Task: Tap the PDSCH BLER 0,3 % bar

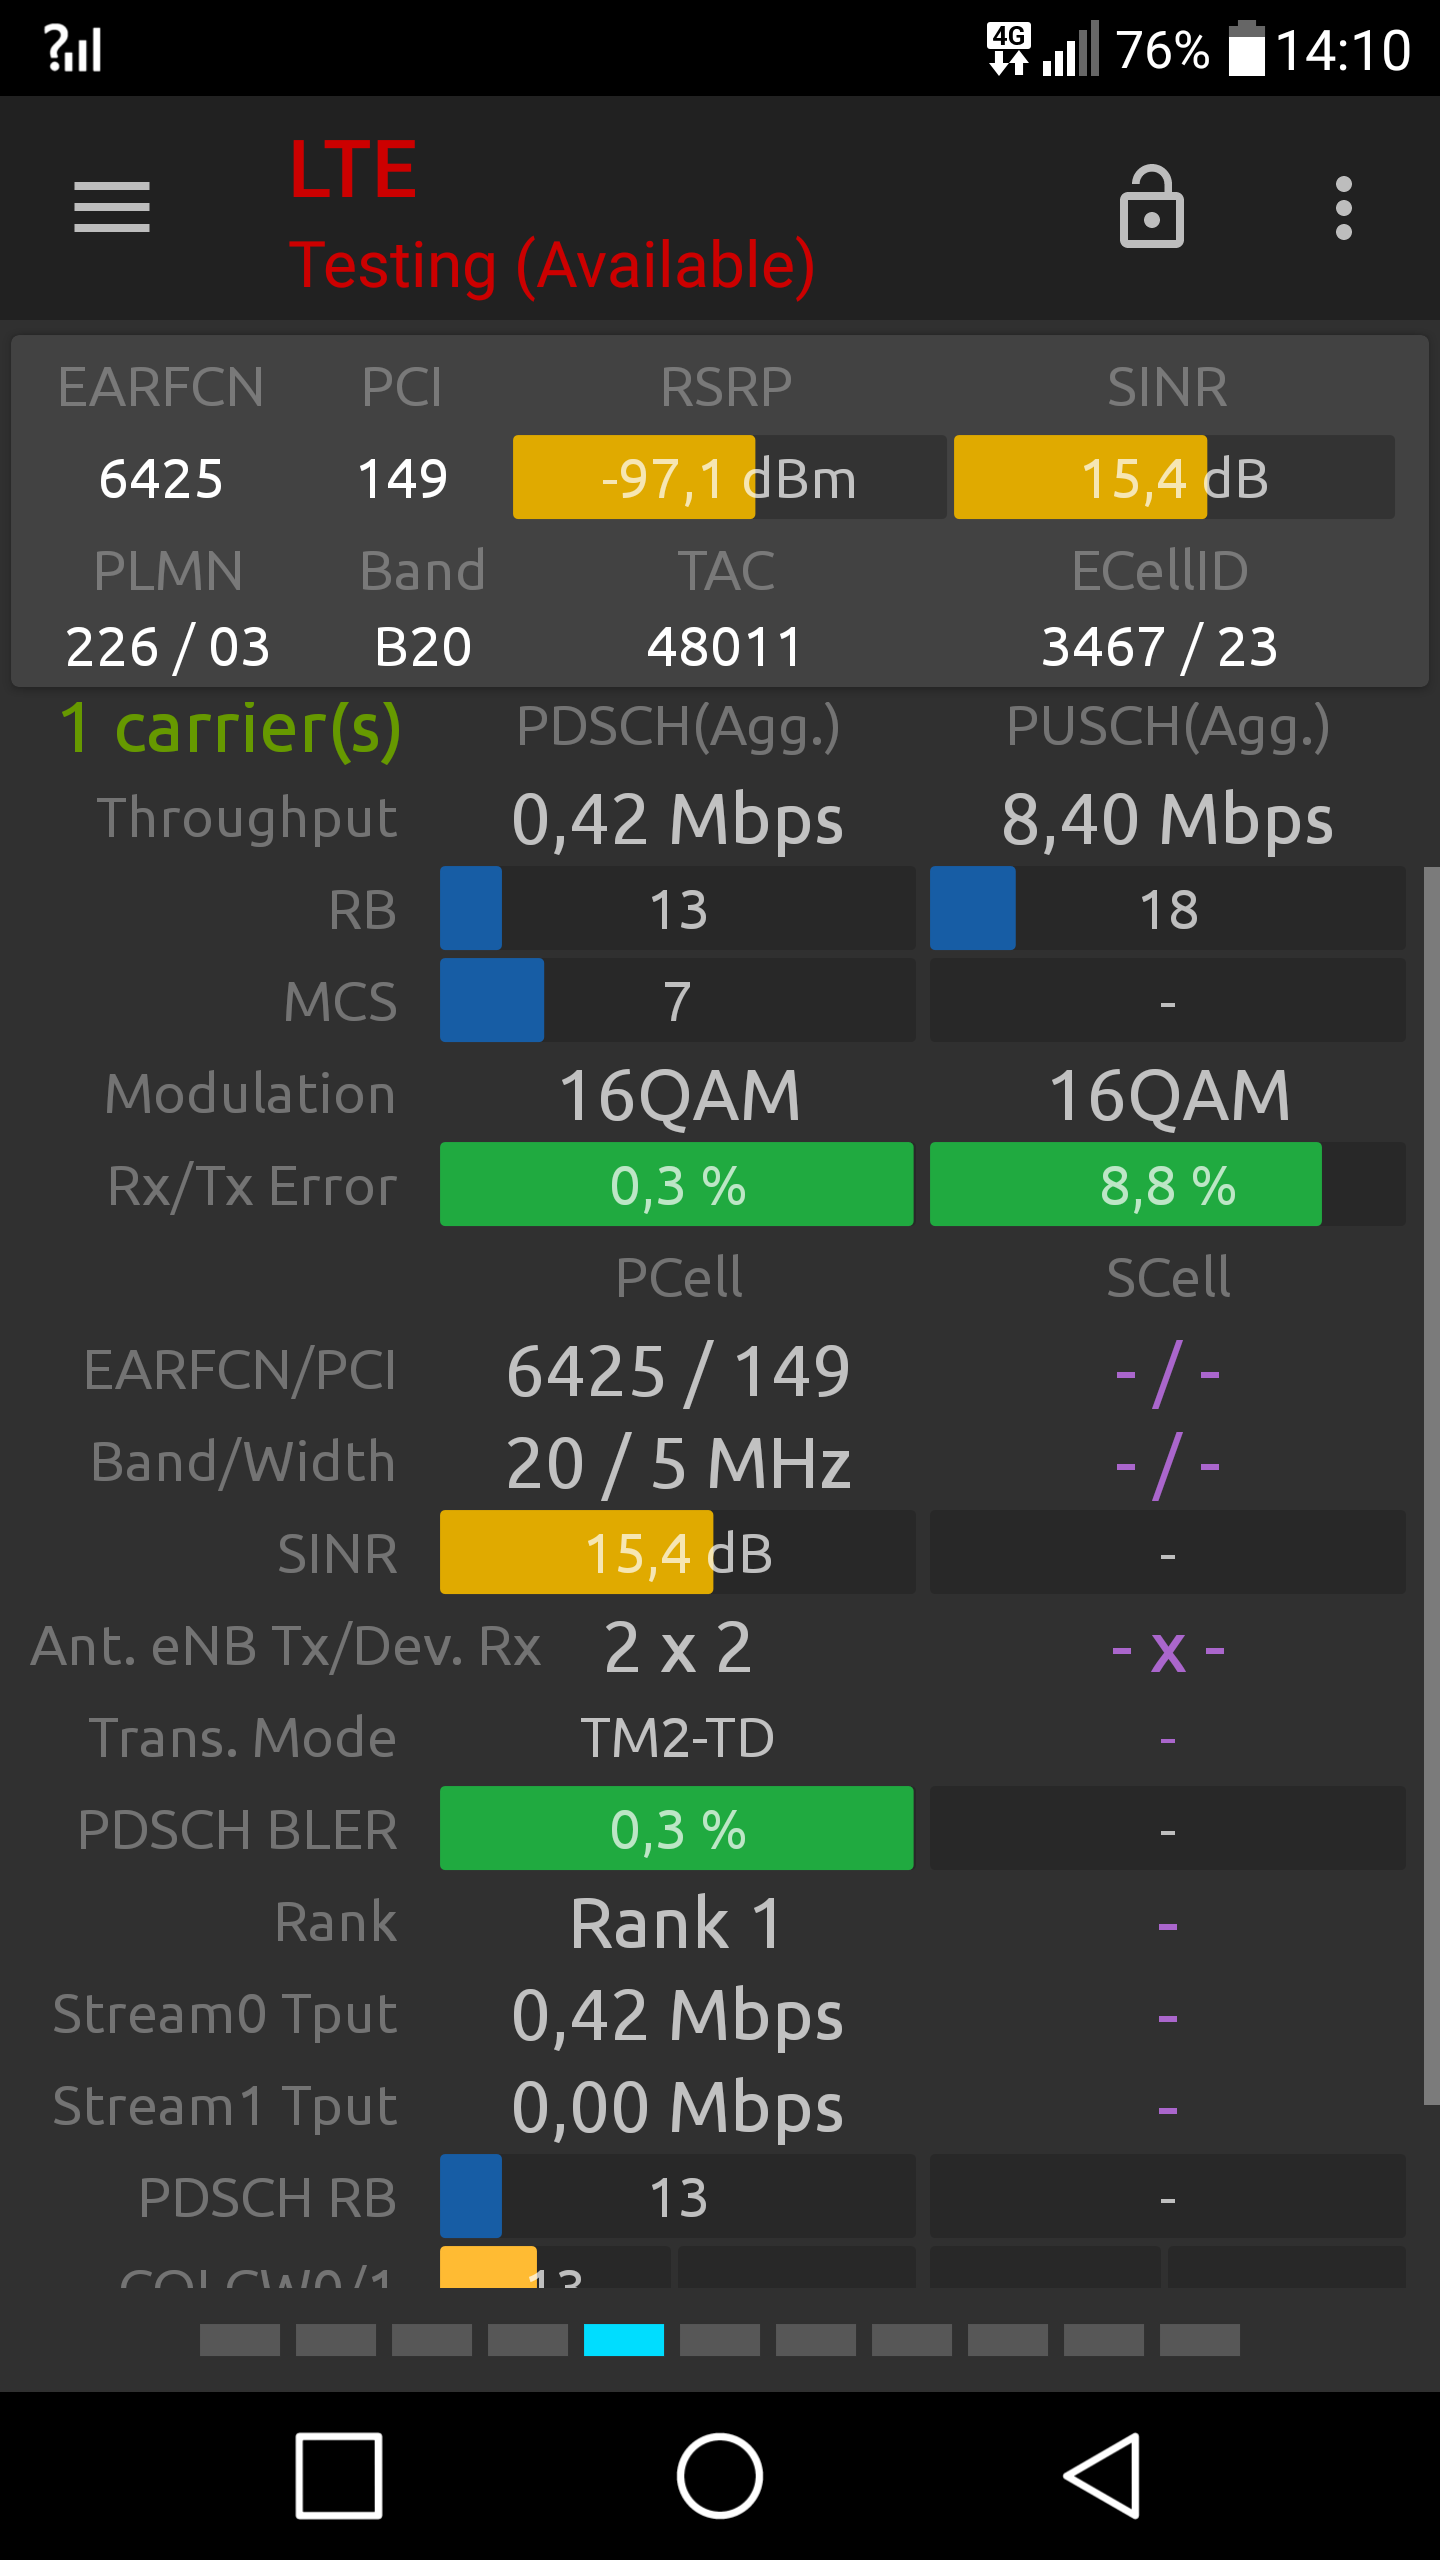Action: tap(677, 1828)
